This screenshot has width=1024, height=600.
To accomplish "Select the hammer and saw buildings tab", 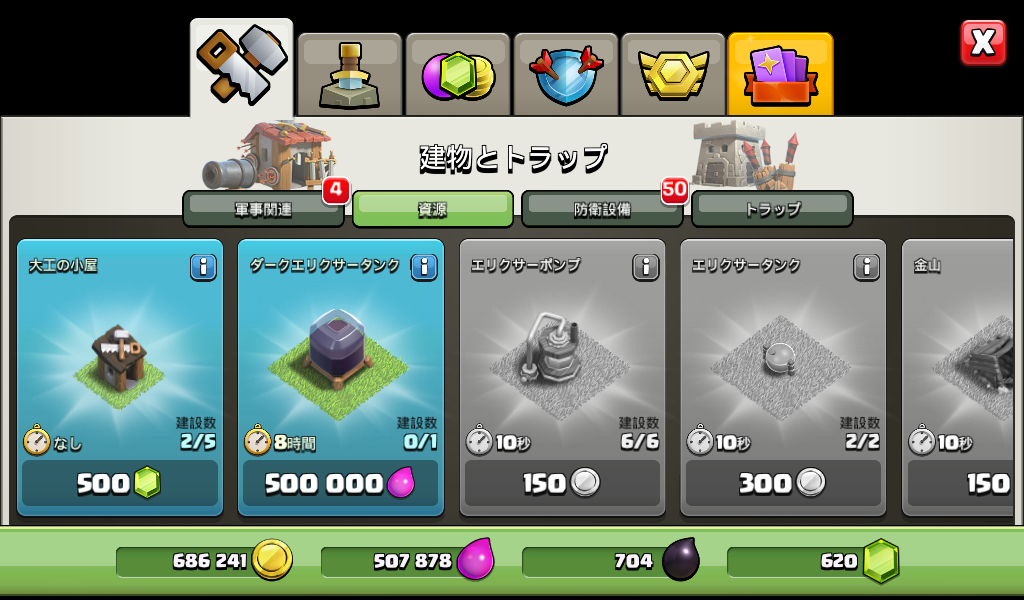I will [x=242, y=68].
